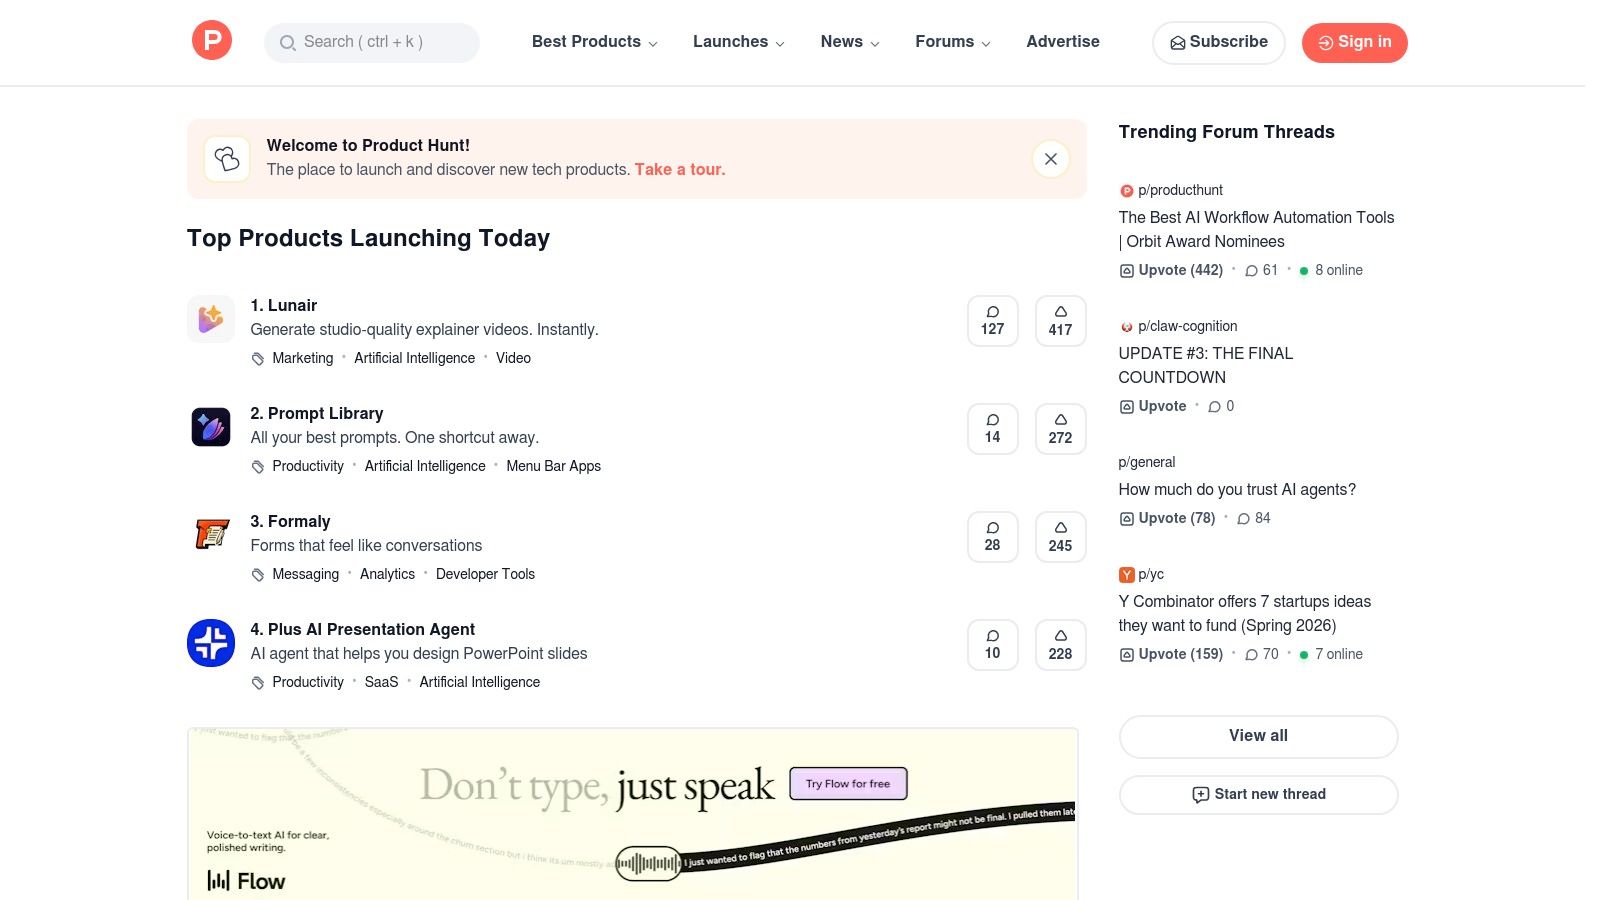The height and width of the screenshot is (900, 1600).
Task: Open the p/general forum
Action: 1147,462
